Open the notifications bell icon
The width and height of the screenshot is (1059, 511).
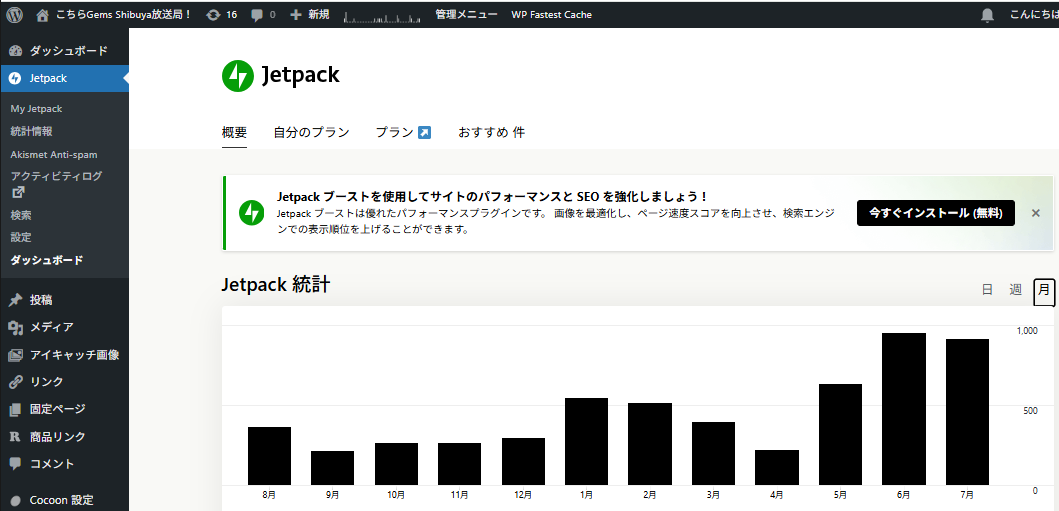coord(987,15)
